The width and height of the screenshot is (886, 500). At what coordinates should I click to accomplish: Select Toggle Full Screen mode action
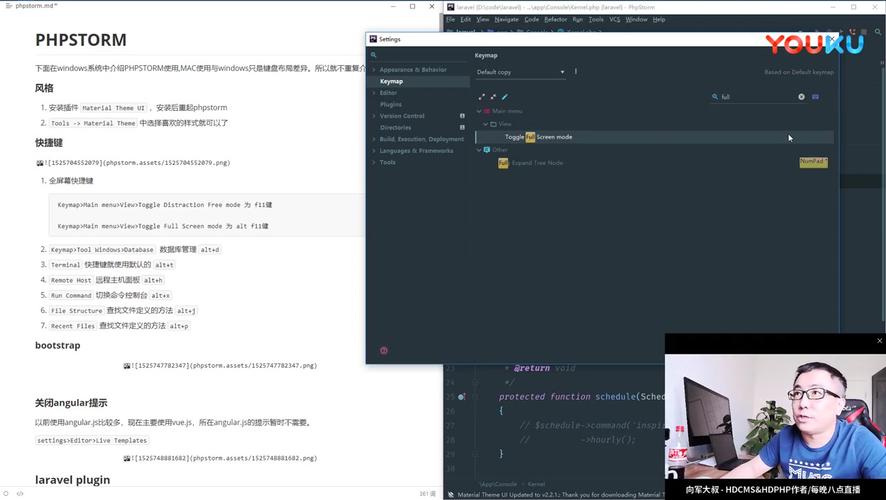(654, 137)
